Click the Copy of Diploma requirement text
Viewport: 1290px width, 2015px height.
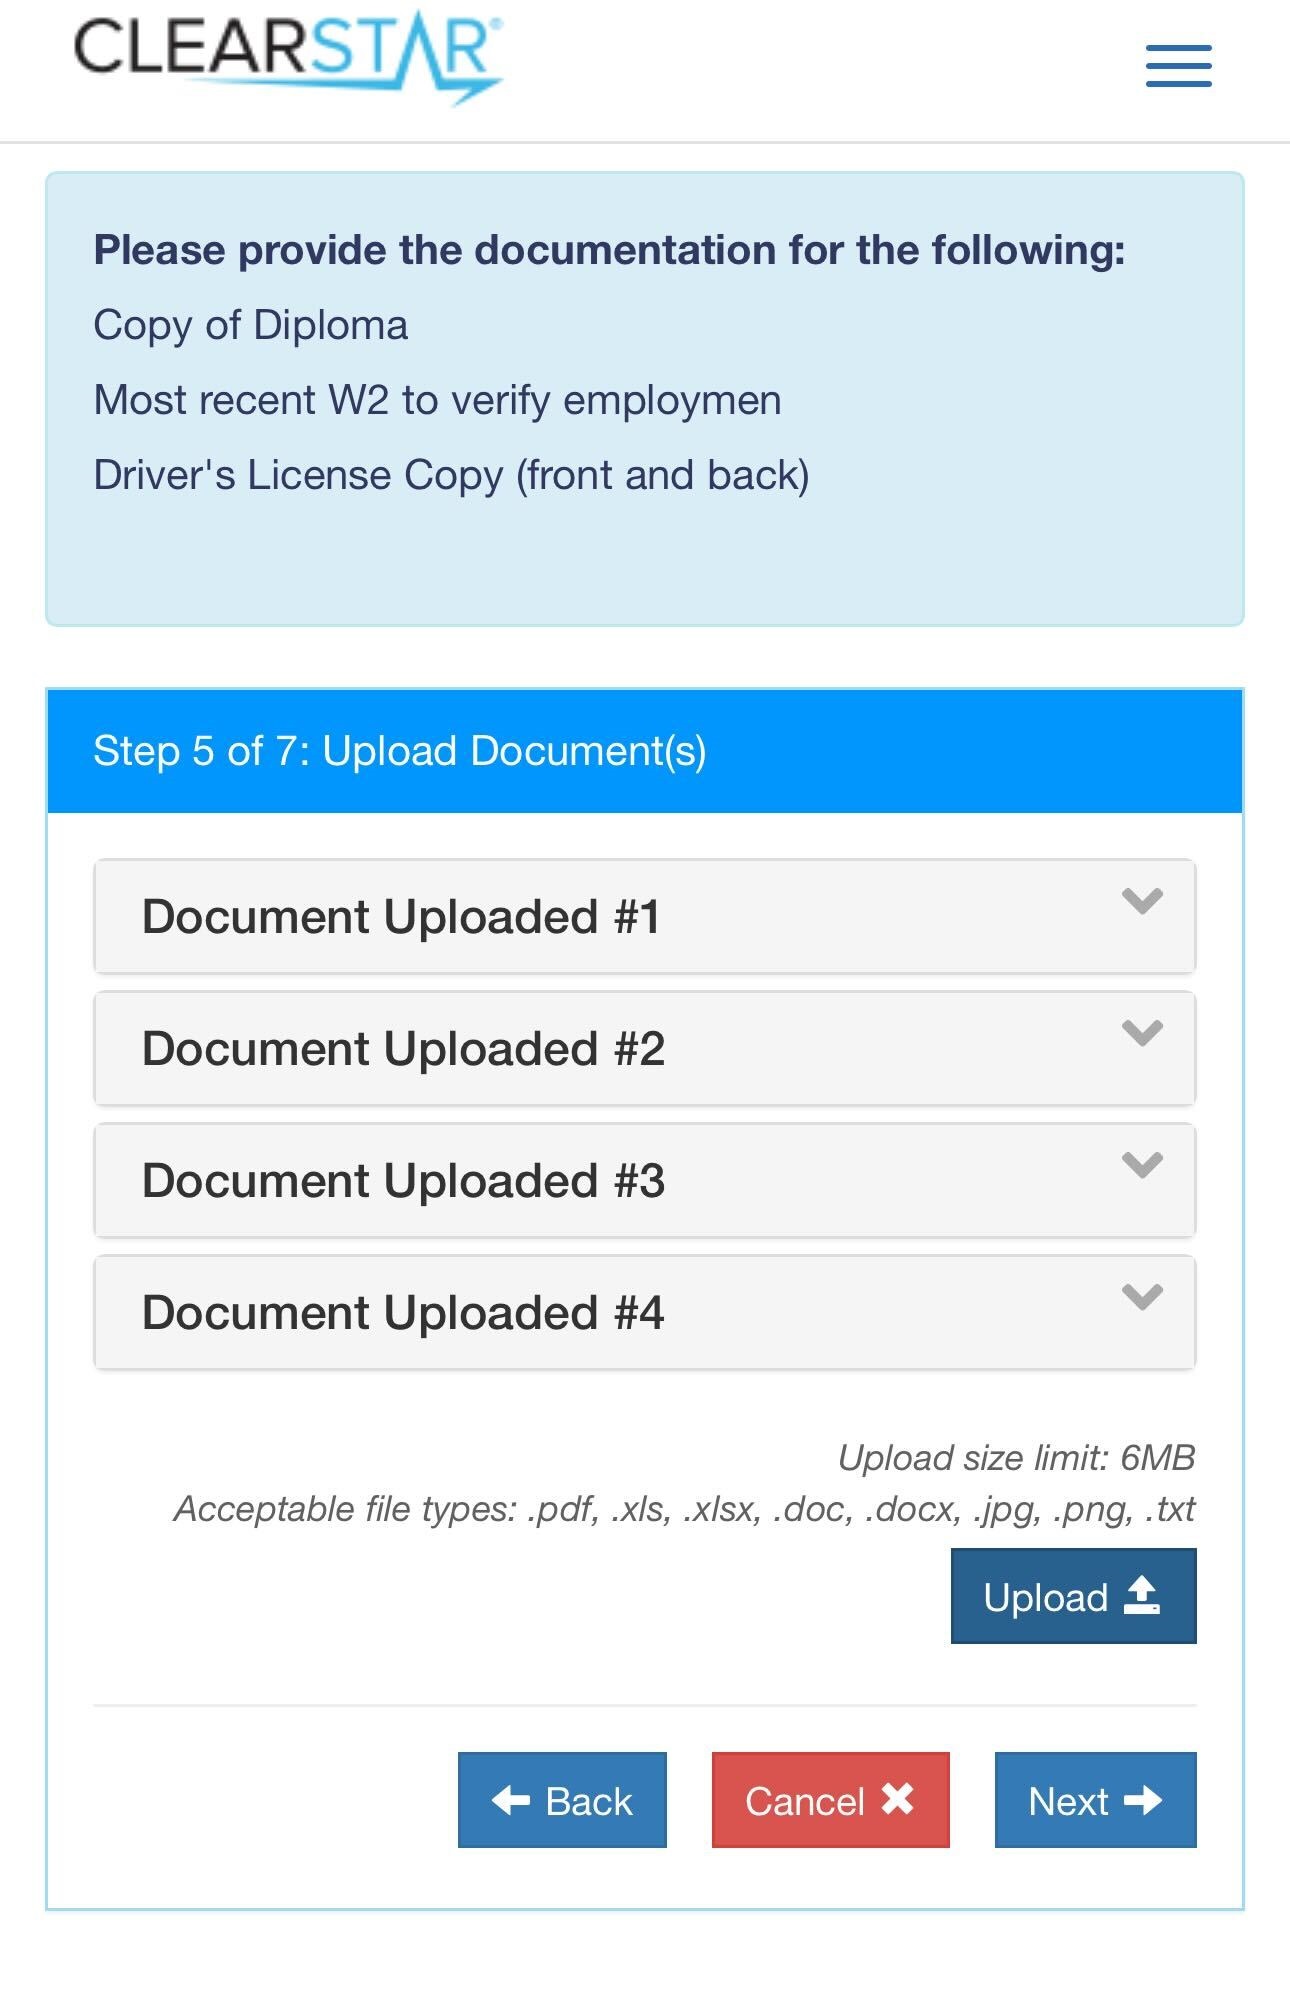pos(249,325)
